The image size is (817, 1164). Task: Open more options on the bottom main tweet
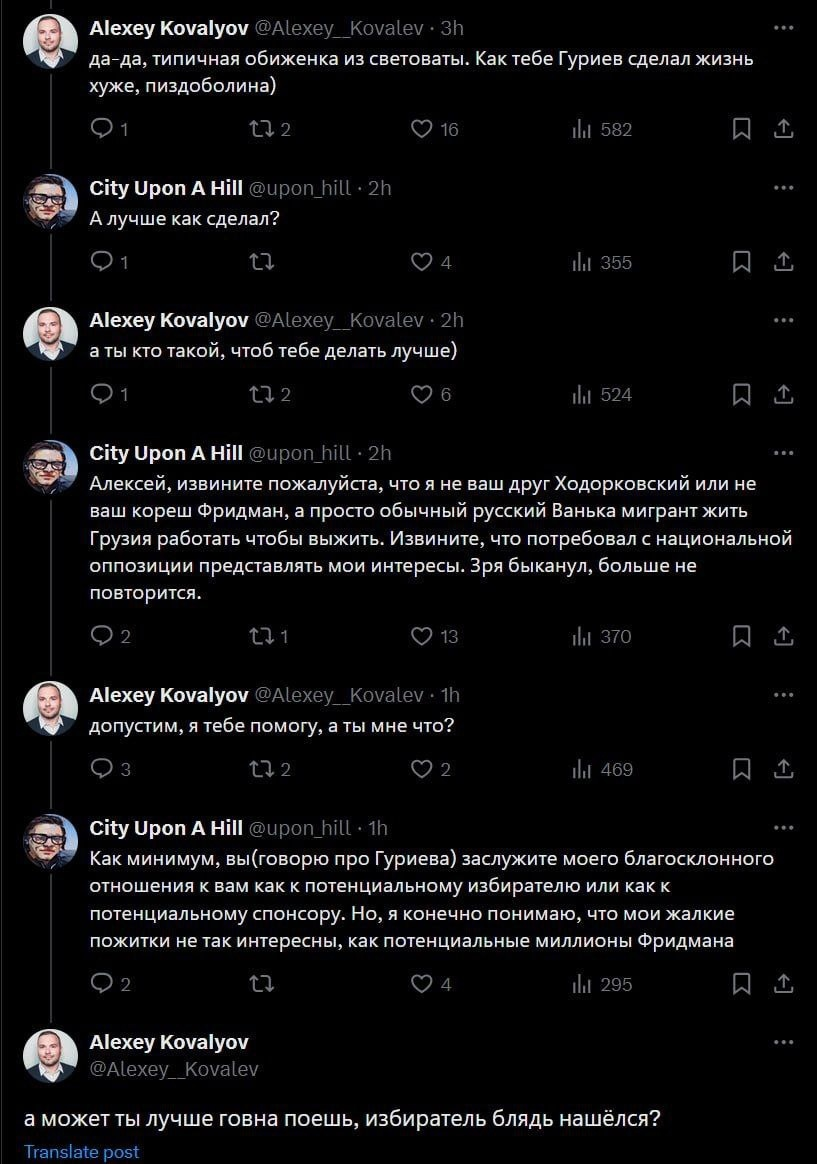[784, 1042]
